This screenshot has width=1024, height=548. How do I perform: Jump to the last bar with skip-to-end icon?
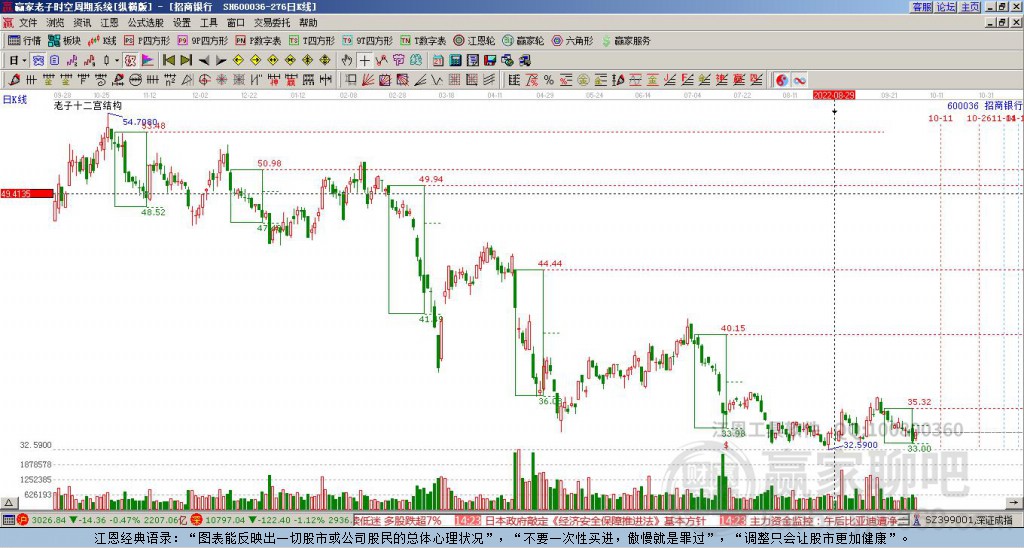tap(186, 60)
